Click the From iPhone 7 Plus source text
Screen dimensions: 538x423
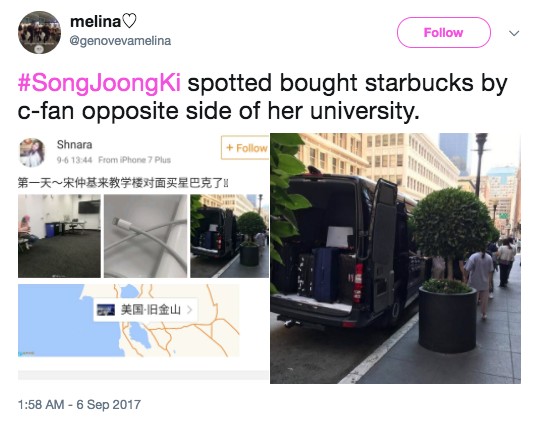click(x=134, y=160)
